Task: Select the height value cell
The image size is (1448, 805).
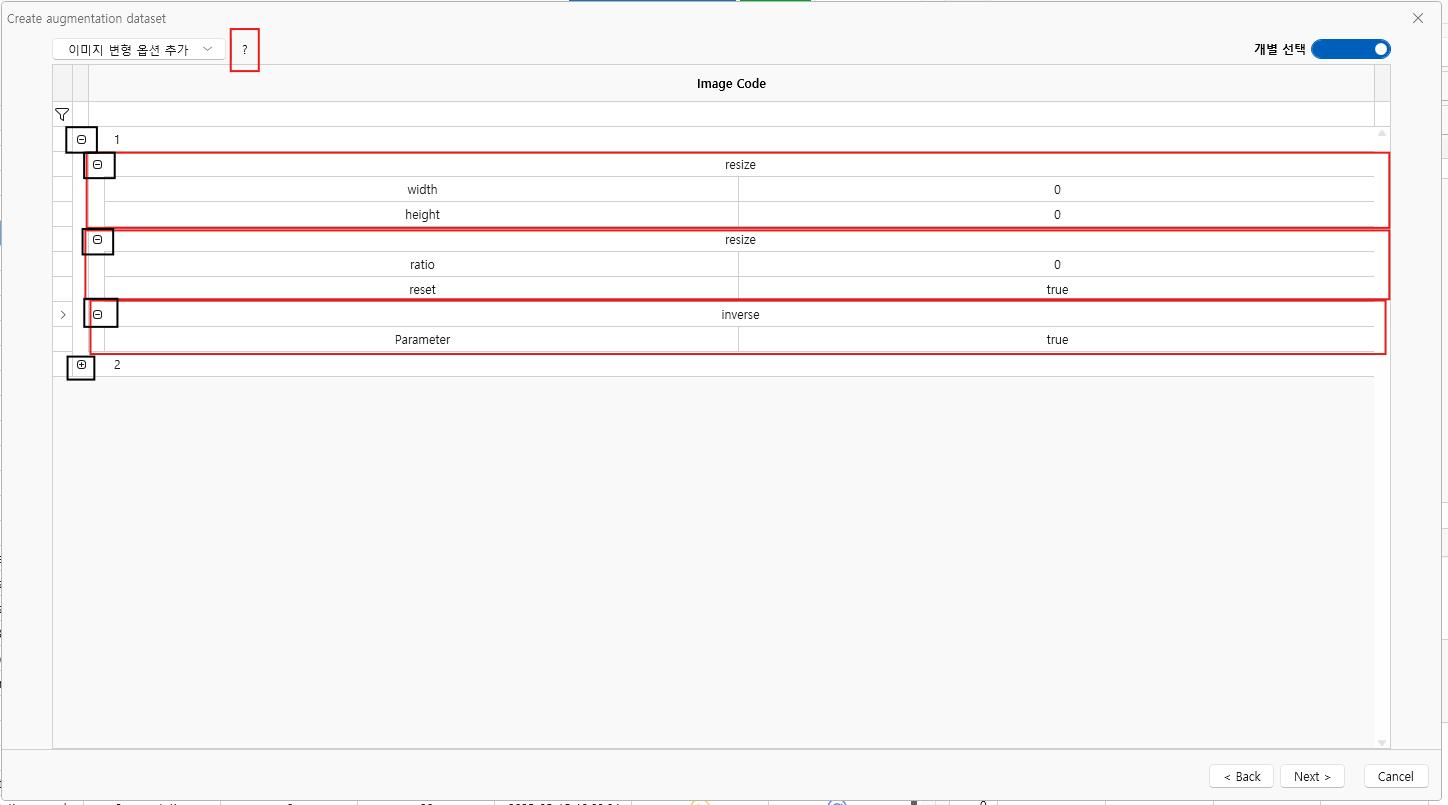Action: click(1056, 215)
